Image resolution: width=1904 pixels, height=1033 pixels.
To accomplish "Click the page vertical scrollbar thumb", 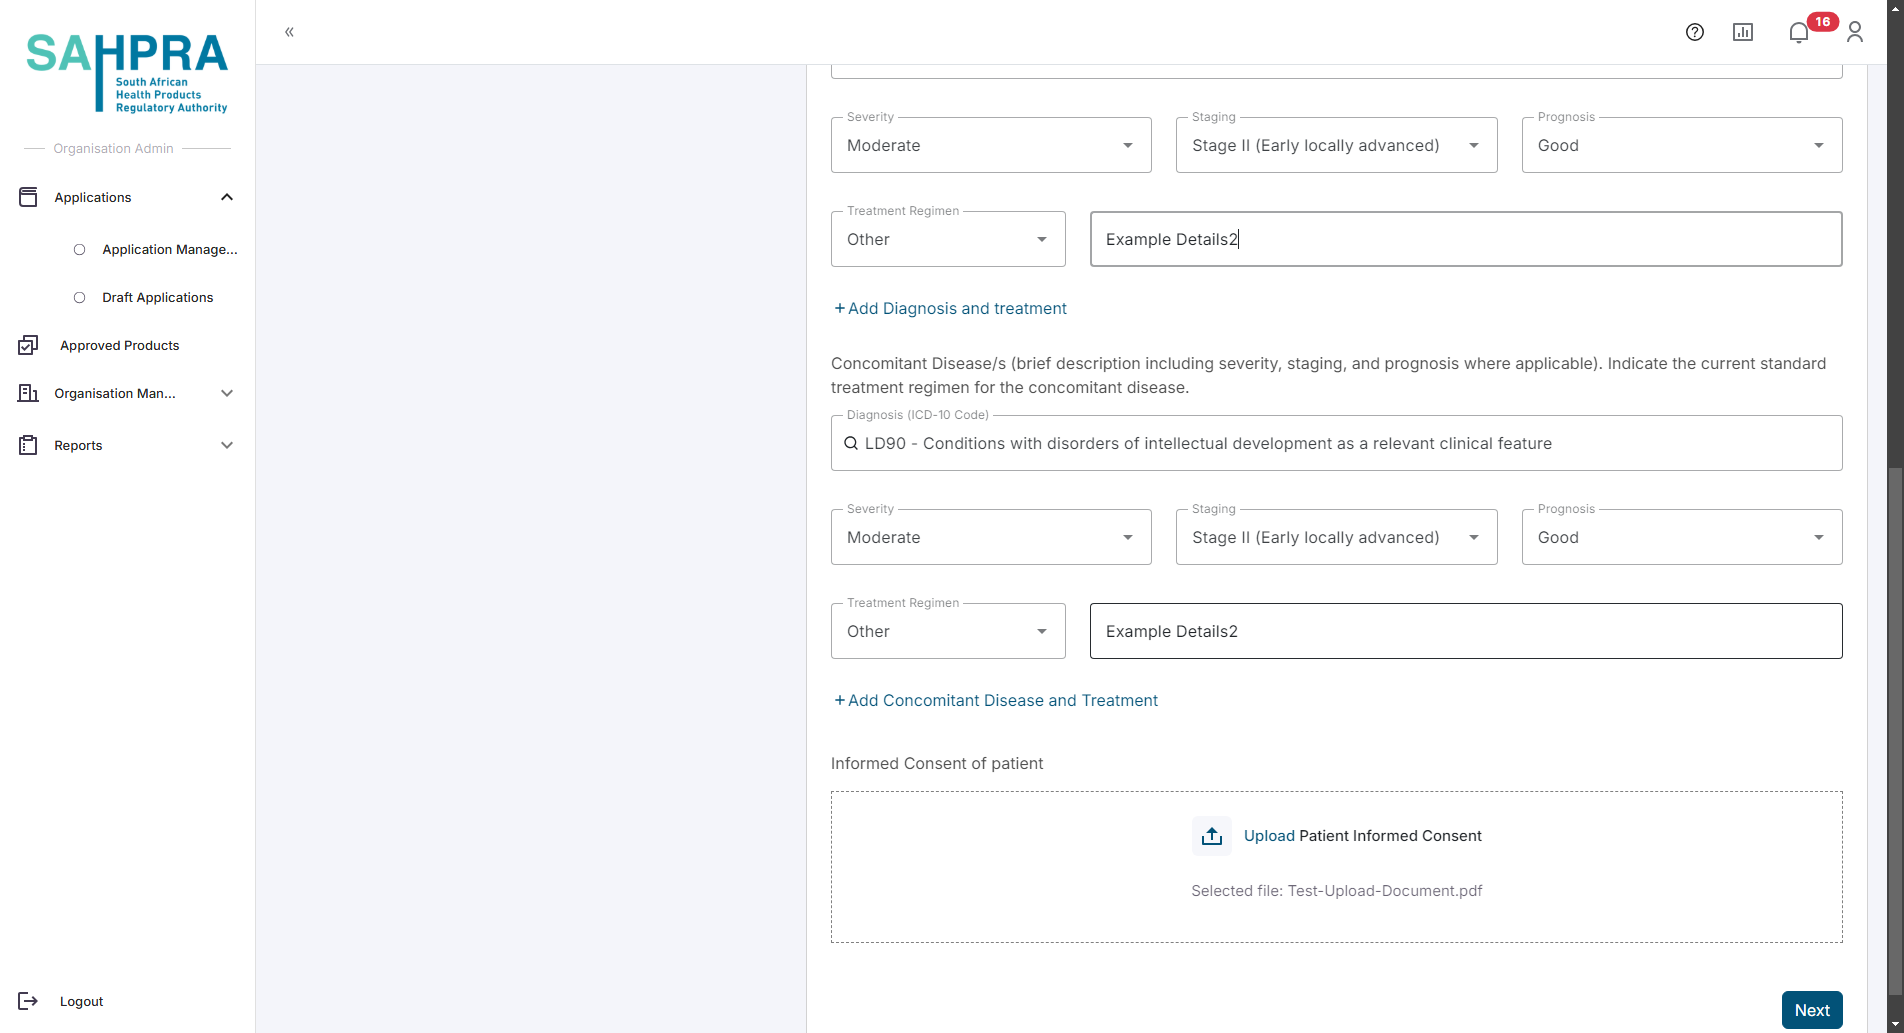I will (1894, 740).
